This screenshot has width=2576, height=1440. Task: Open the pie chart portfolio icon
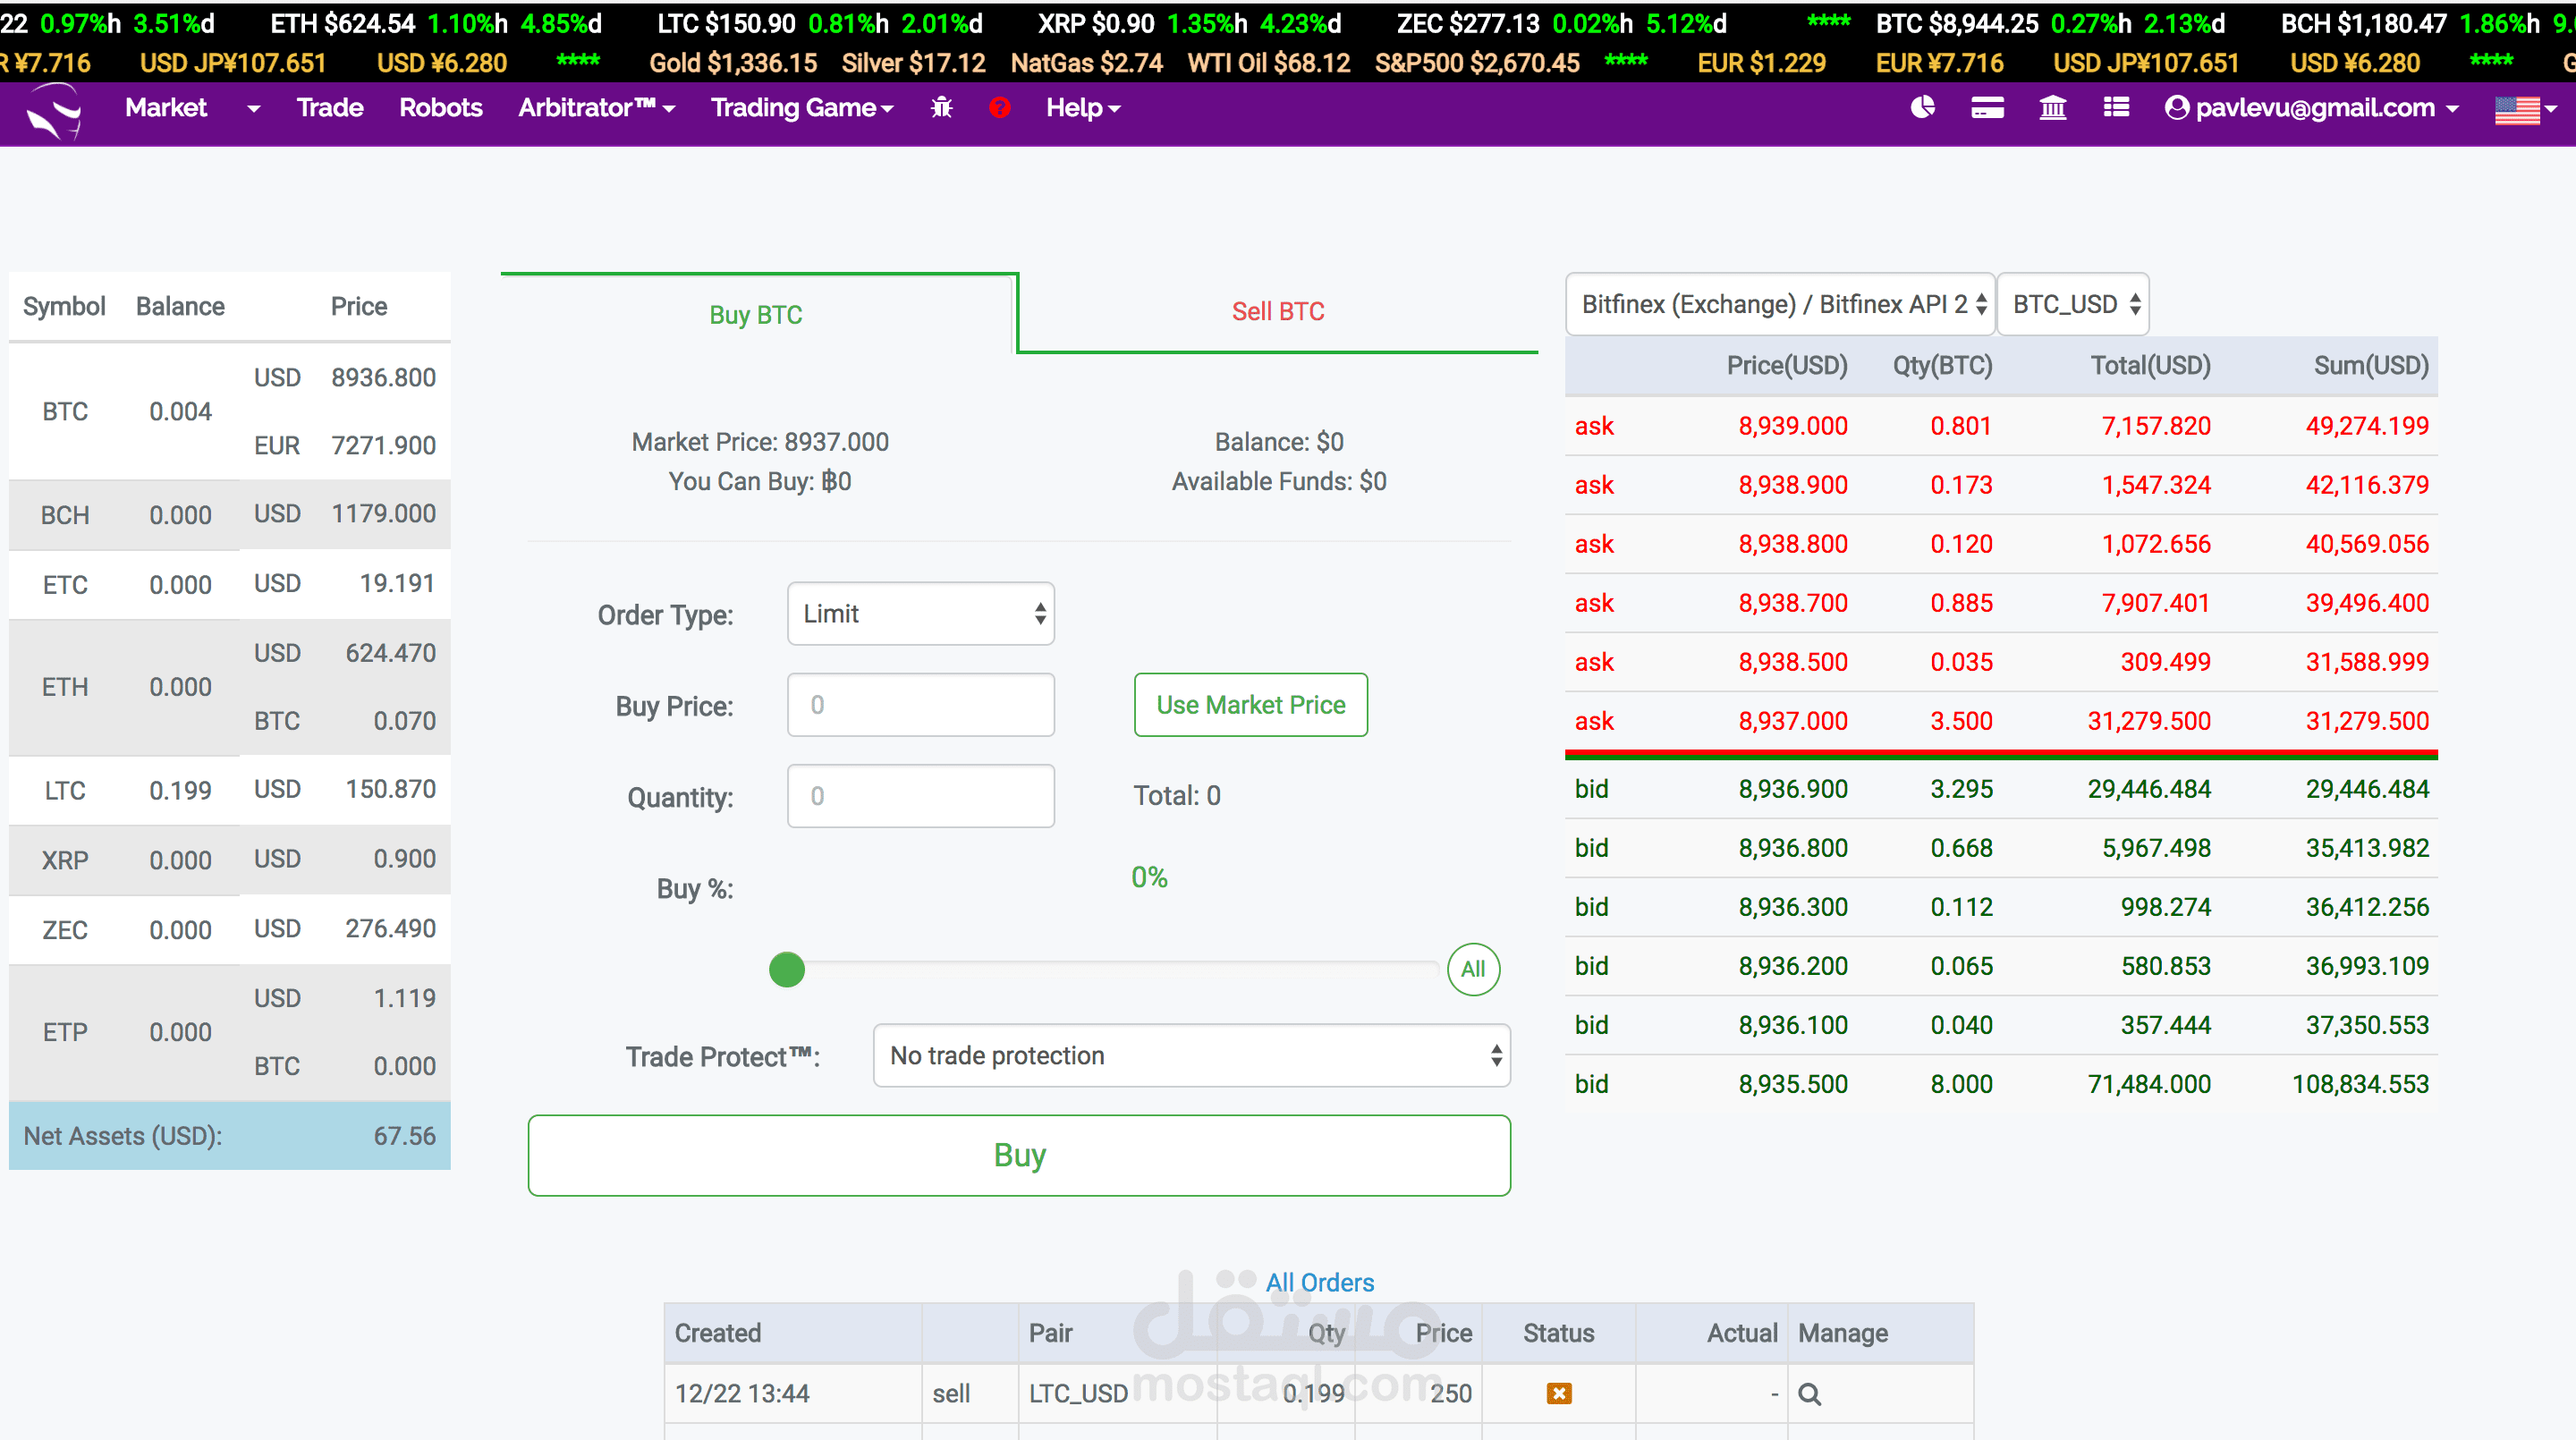tap(1922, 108)
